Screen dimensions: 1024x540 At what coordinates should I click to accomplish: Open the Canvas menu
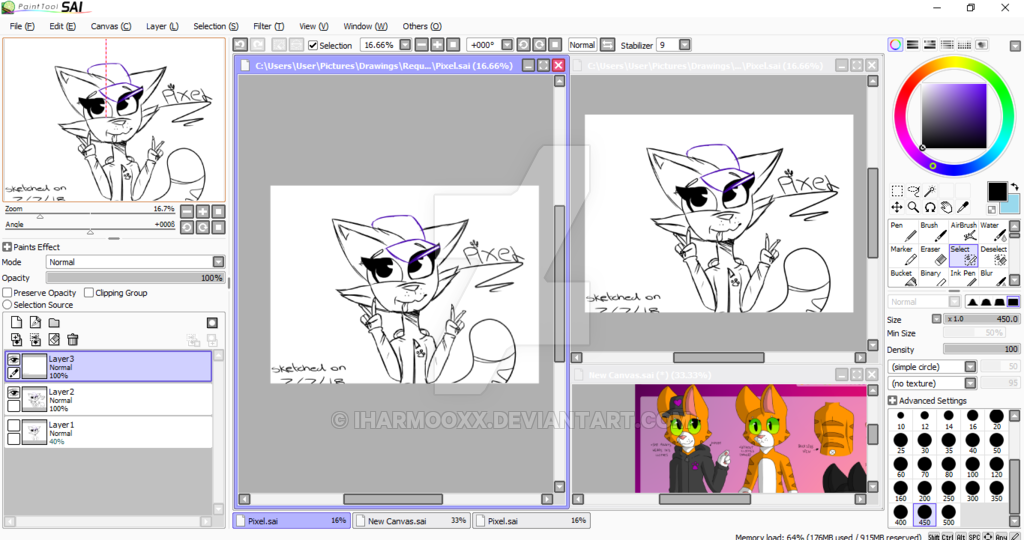[110, 26]
